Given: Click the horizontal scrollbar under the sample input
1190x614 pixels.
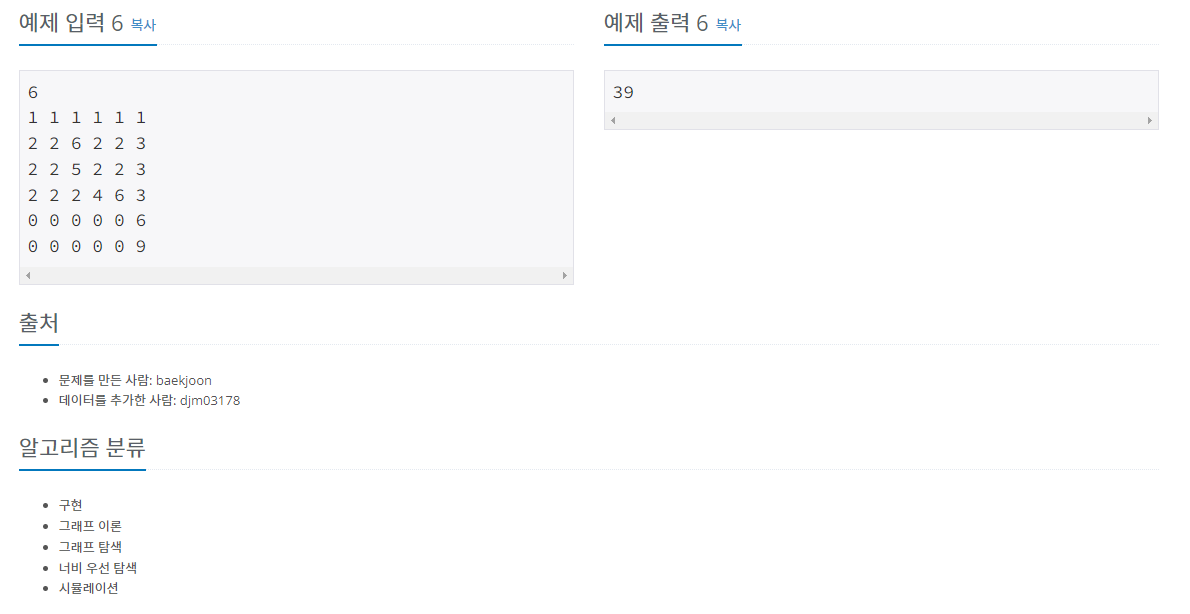Looking at the screenshot, I should [297, 274].
